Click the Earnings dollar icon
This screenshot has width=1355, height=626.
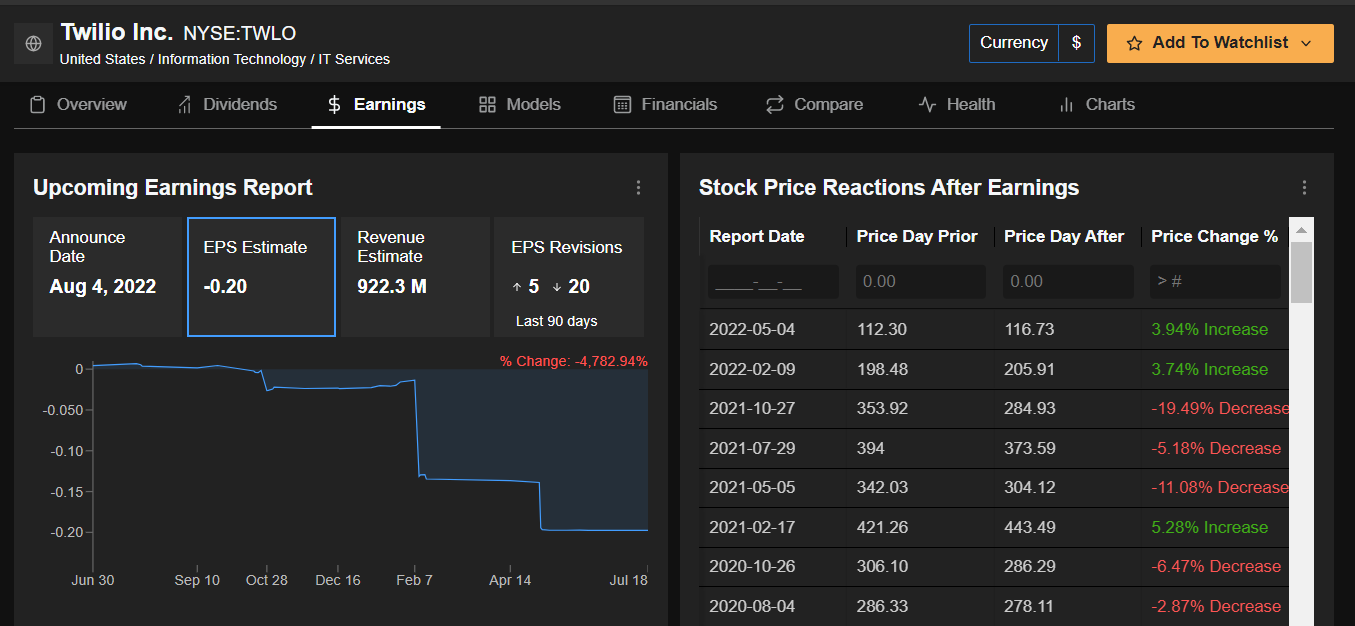click(x=335, y=105)
